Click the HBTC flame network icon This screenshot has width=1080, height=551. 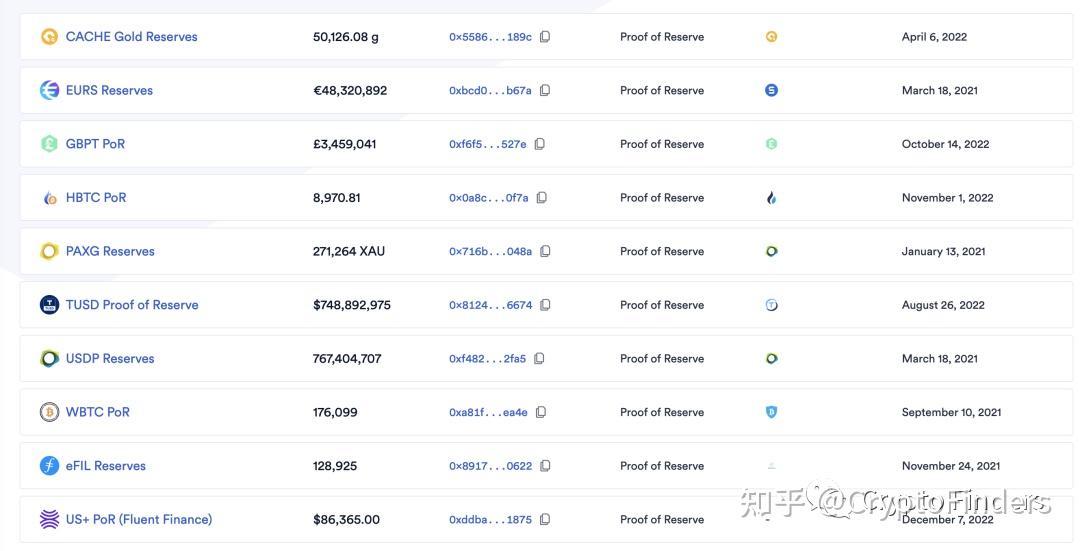[771, 198]
